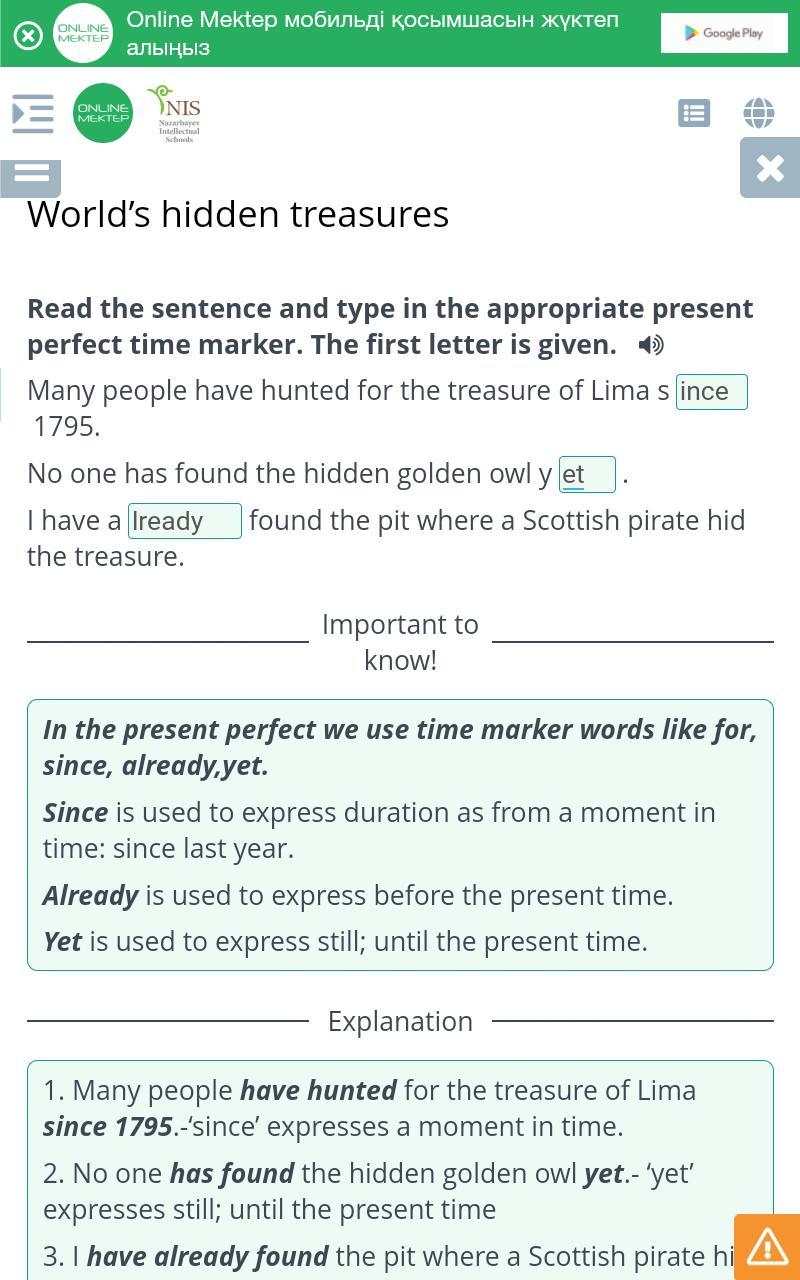This screenshot has height=1280, width=800.
Task: Close the lesson with the X button
Action: click(770, 168)
